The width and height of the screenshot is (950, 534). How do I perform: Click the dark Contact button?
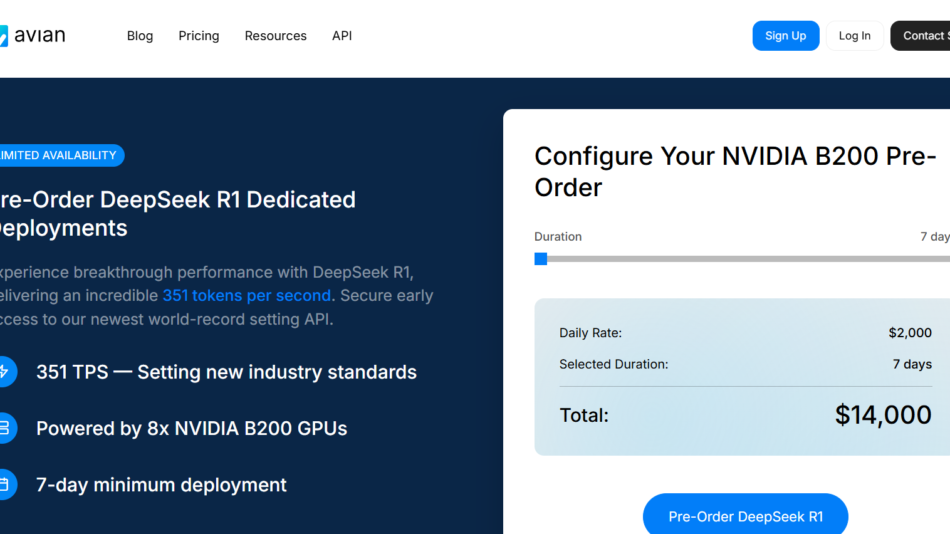922,36
